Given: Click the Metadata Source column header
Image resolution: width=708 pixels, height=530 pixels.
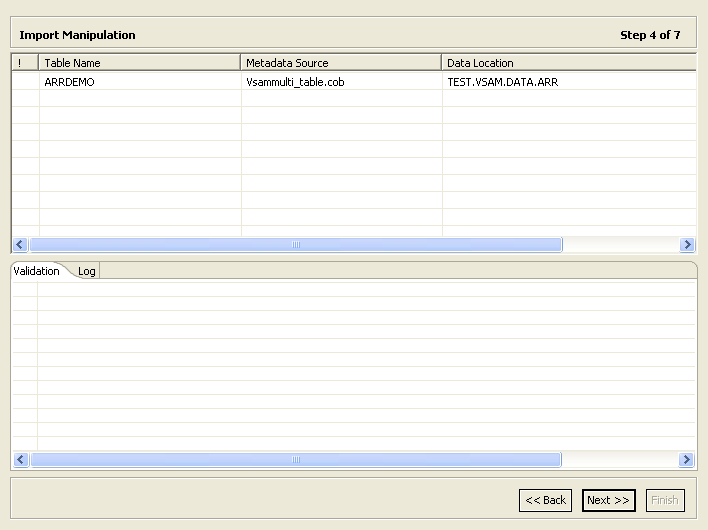Looking at the screenshot, I should 340,63.
